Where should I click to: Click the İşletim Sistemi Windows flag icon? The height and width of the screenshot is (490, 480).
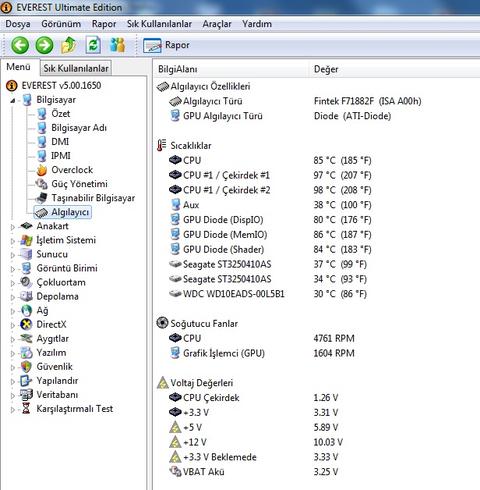point(26,240)
